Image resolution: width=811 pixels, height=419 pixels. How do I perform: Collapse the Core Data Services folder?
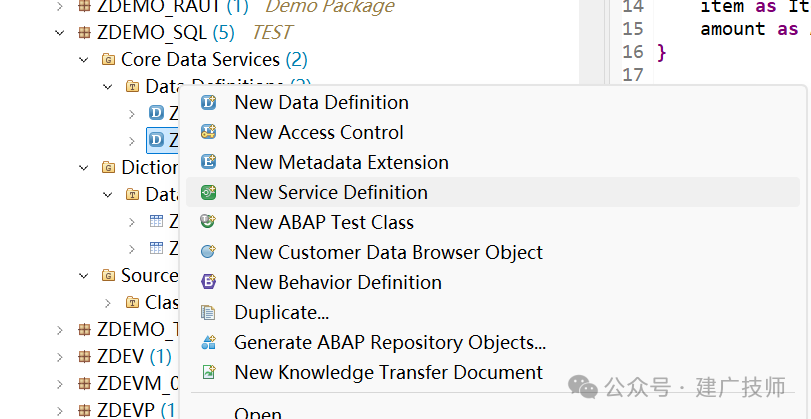pyautogui.click(x=84, y=60)
